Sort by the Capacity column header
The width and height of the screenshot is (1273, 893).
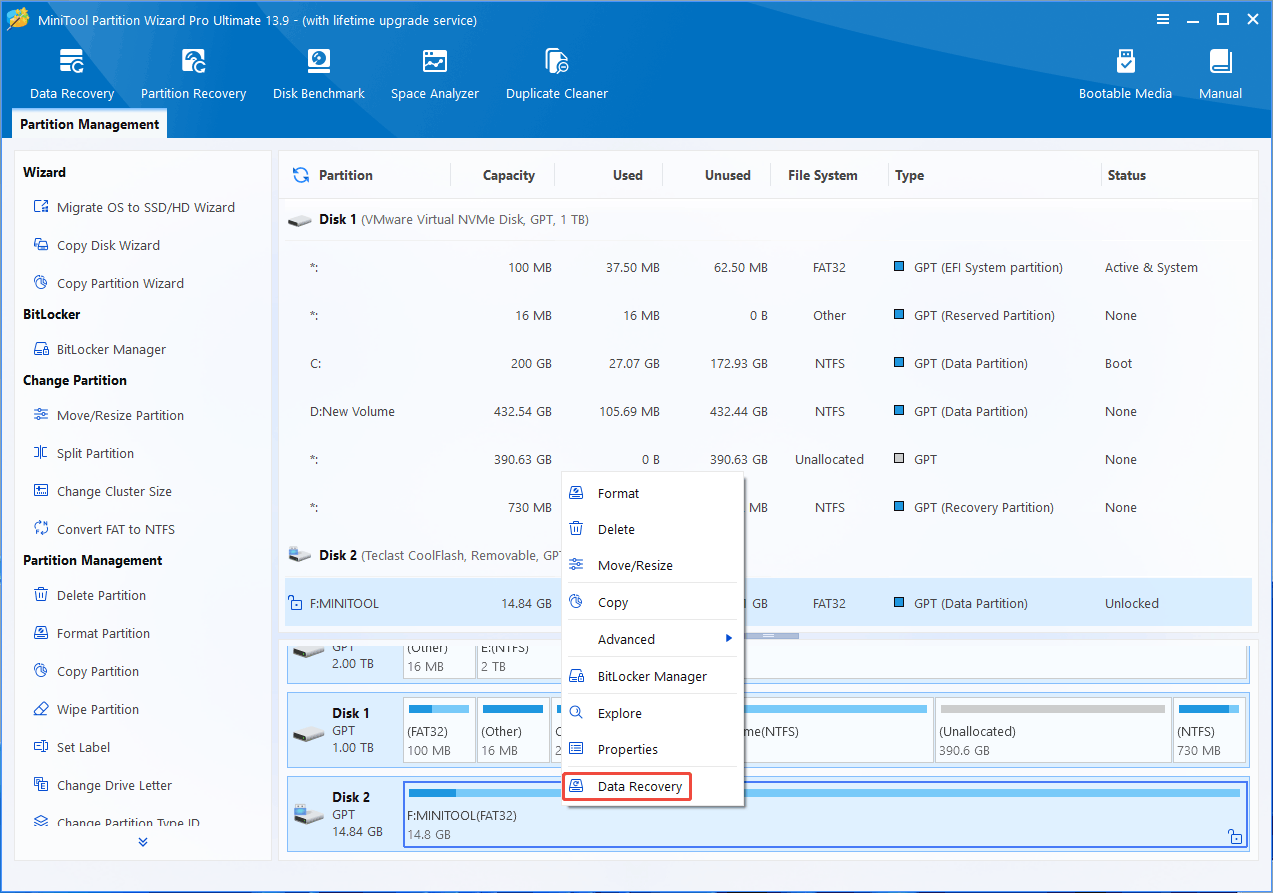(508, 175)
